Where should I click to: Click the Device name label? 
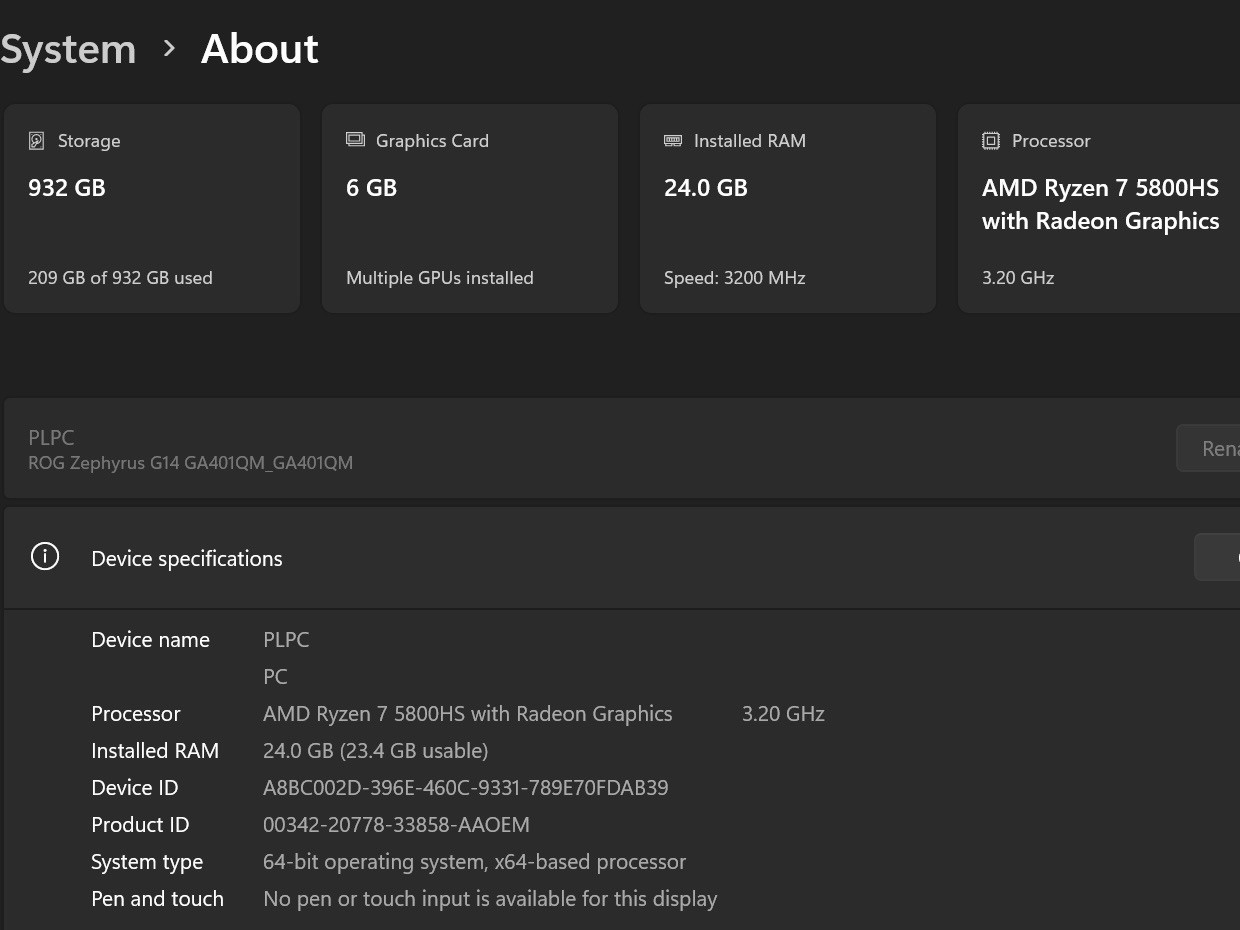click(x=151, y=640)
